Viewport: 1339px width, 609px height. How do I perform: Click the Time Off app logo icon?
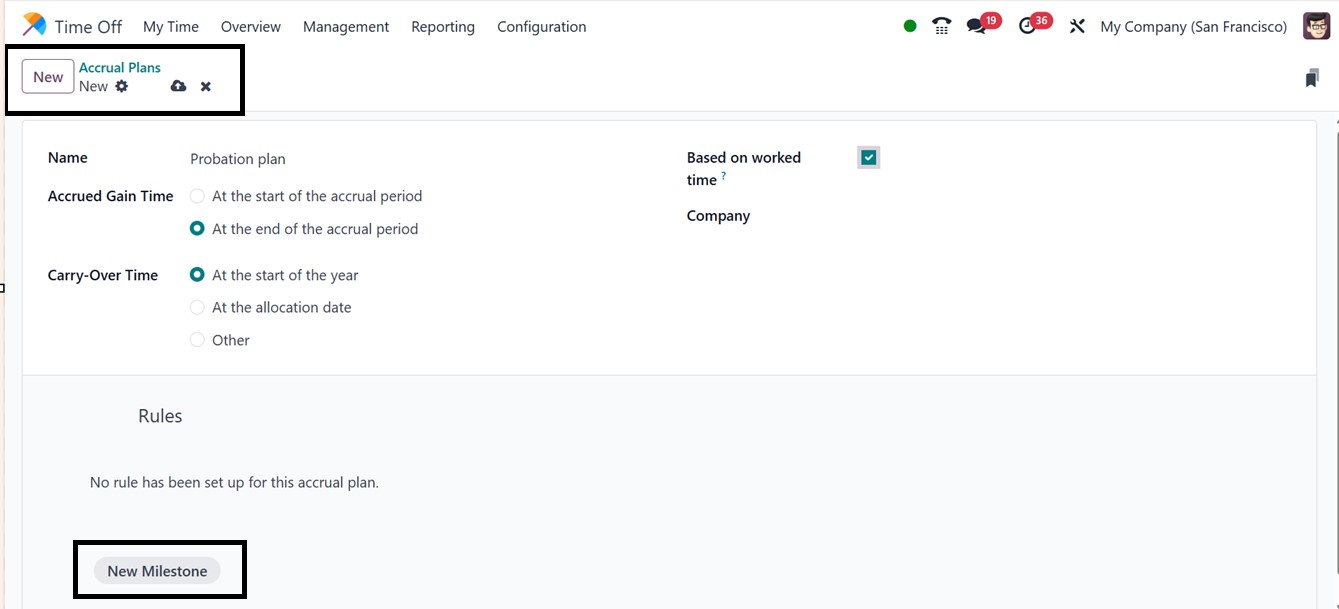(34, 25)
